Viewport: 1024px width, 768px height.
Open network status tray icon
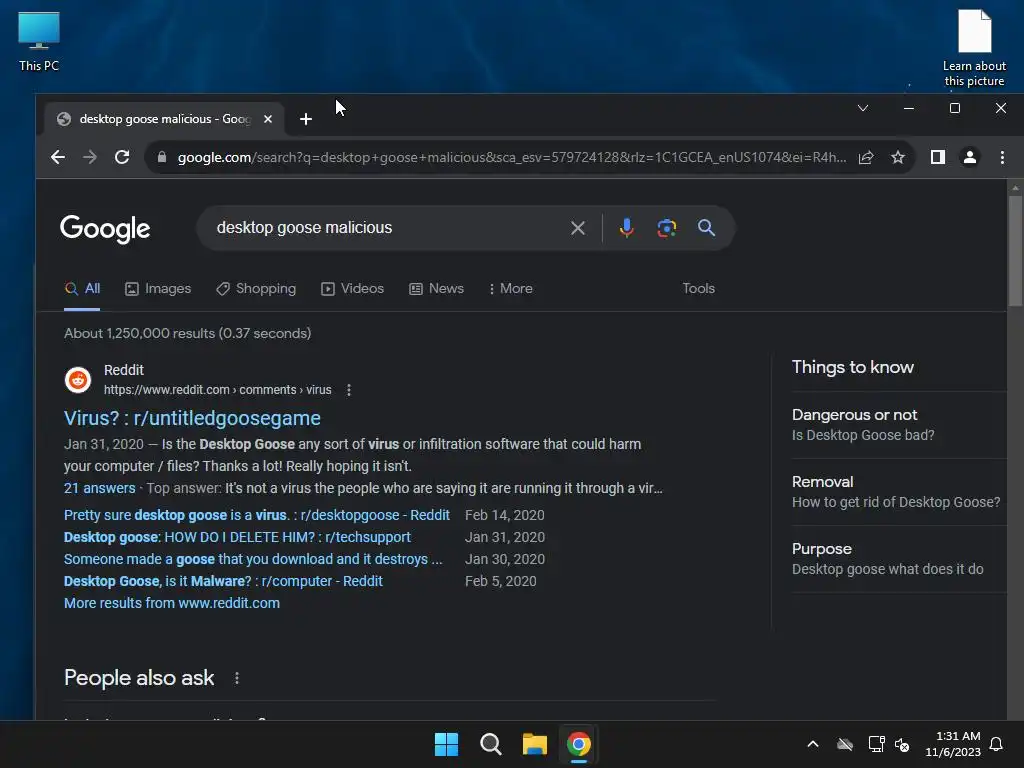point(876,744)
